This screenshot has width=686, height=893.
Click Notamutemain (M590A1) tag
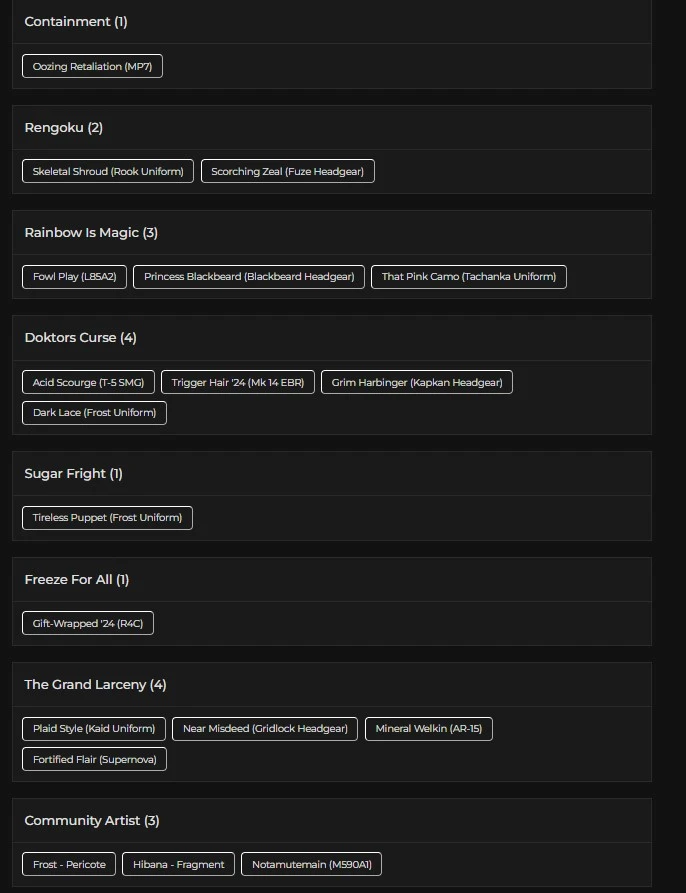pyautogui.click(x=311, y=864)
